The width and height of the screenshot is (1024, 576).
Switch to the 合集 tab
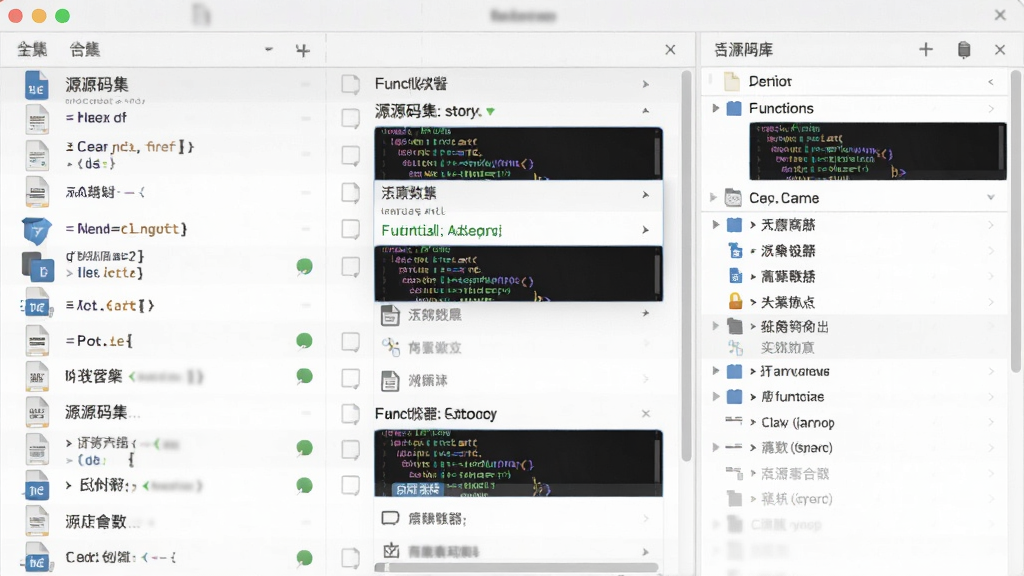85,50
